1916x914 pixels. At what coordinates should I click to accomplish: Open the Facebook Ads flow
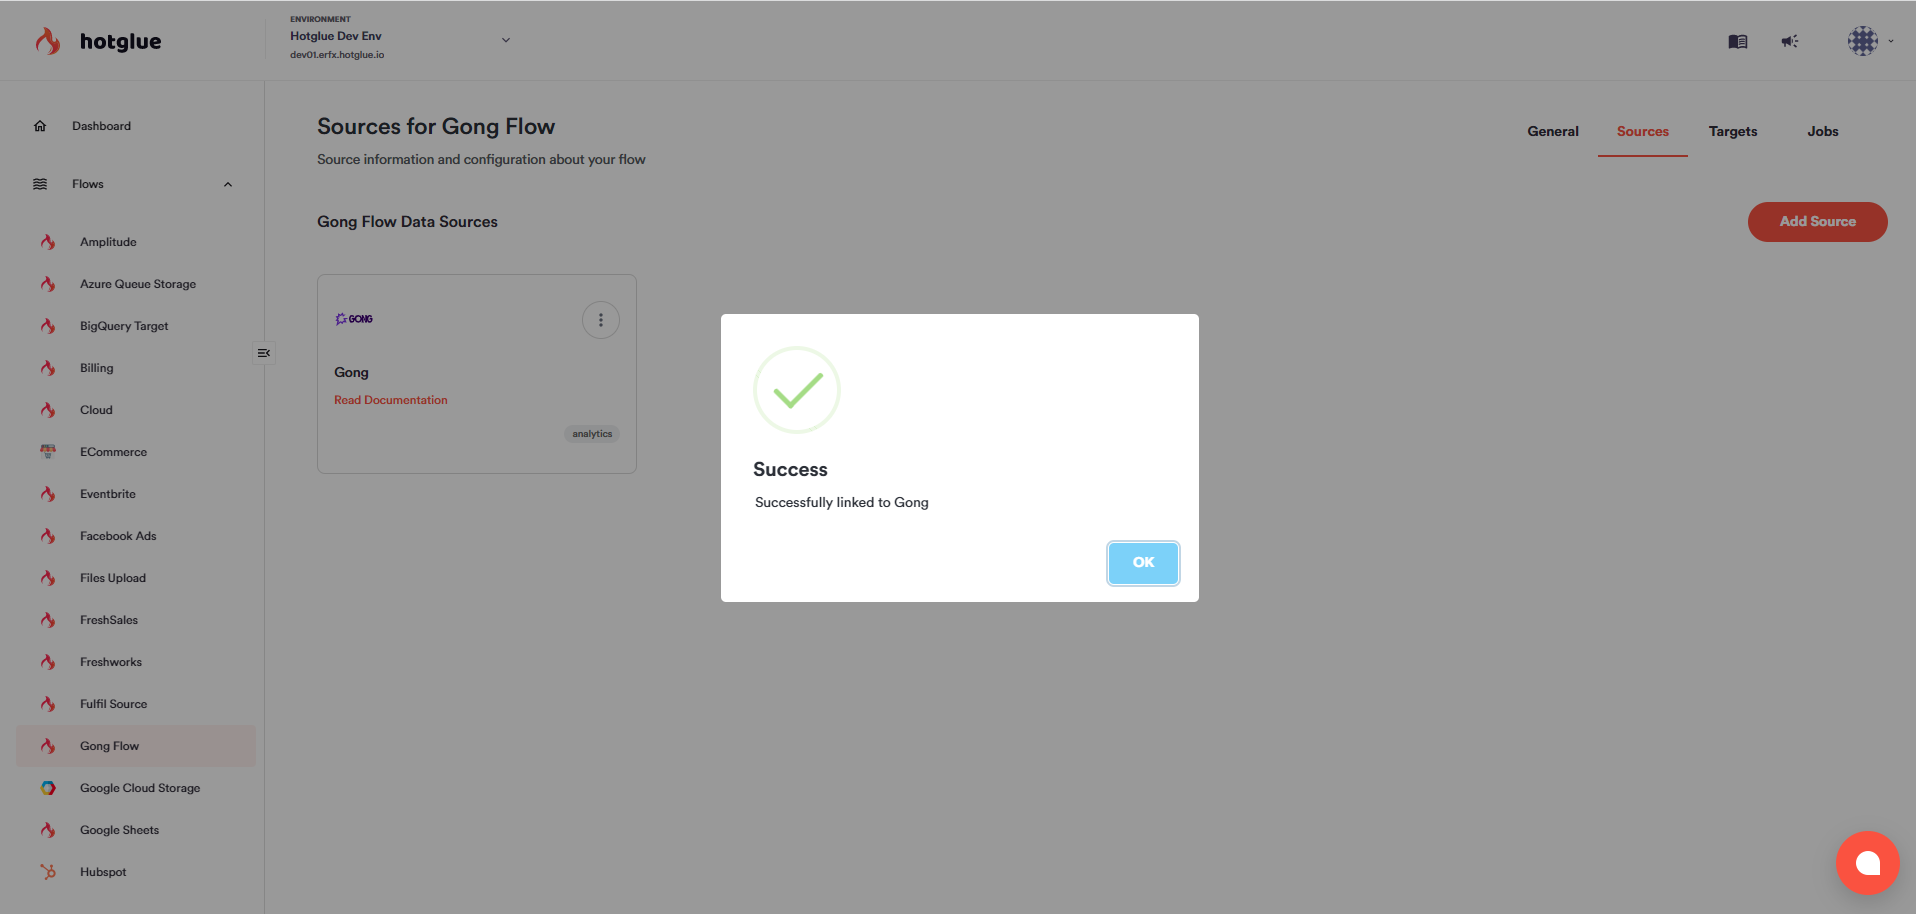(118, 536)
